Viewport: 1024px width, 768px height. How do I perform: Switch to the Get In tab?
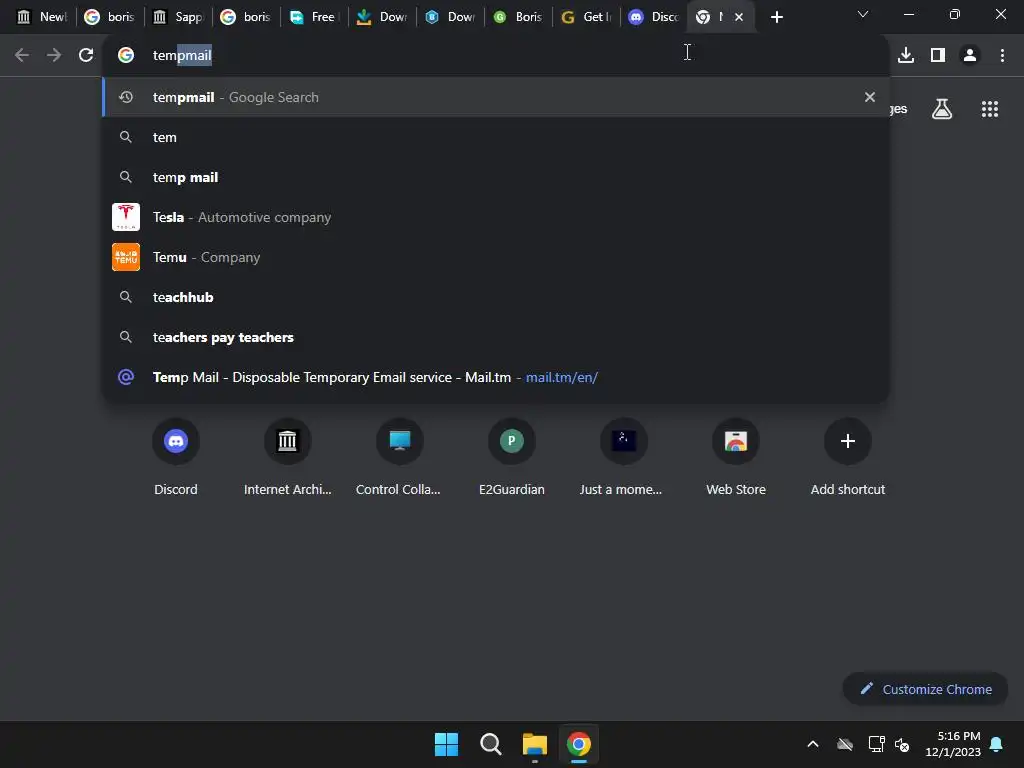click(x=585, y=17)
